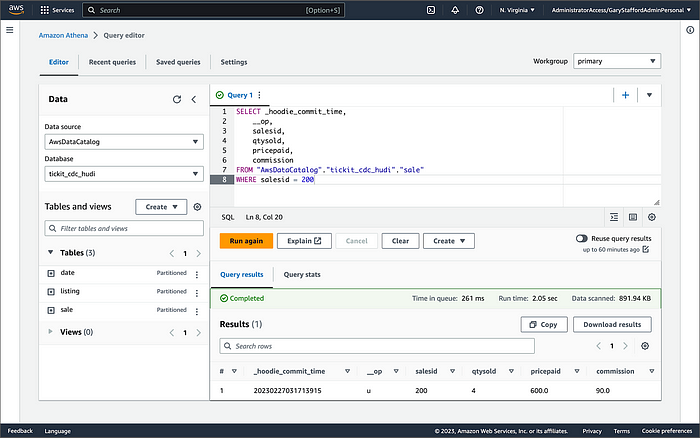Image resolution: width=700 pixels, height=438 pixels.
Task: Open sale table actions menu
Action: tap(197, 312)
